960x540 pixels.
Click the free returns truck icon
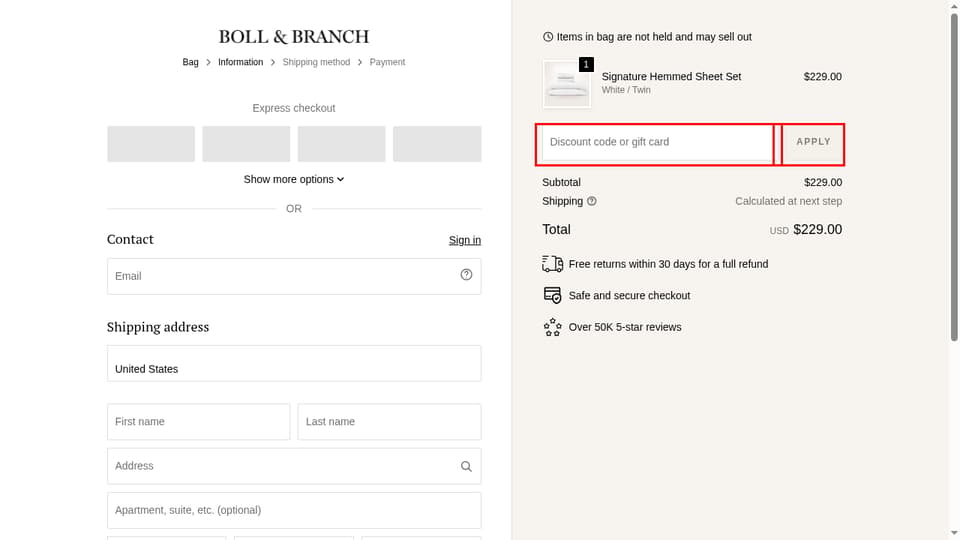click(552, 264)
